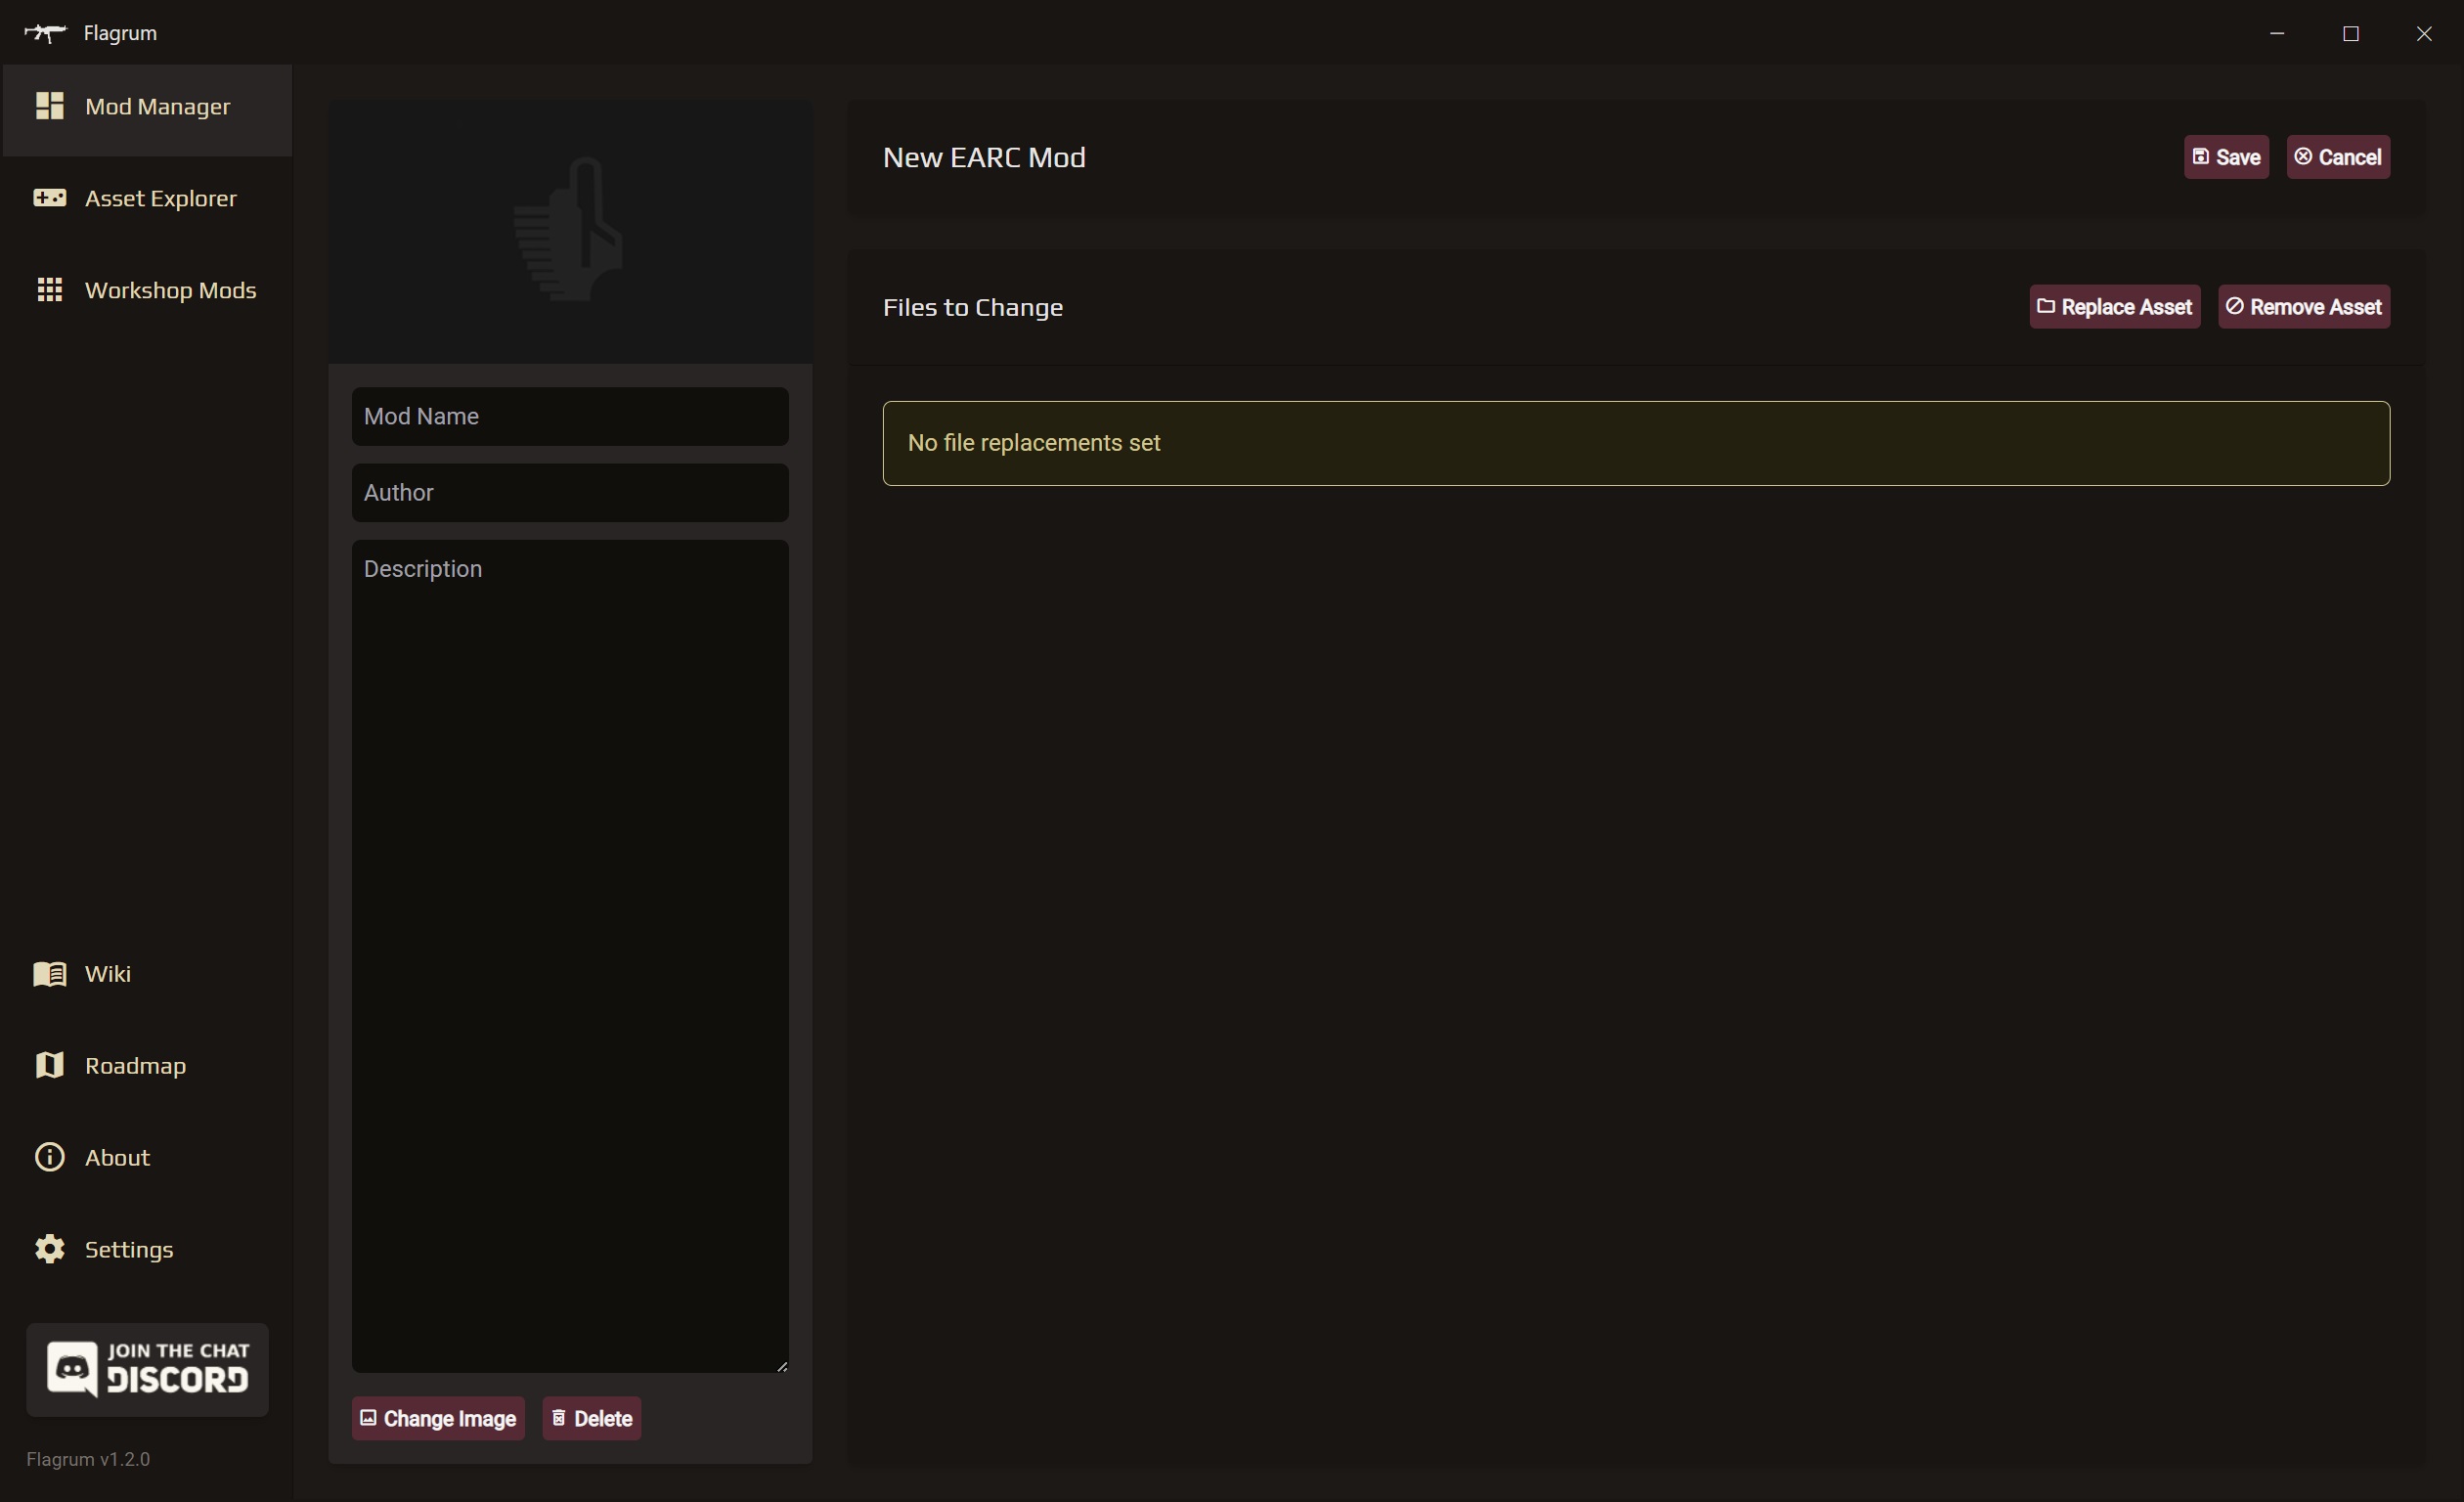Grab the Description box resize handle
The image size is (2464, 1502).
point(782,1366)
